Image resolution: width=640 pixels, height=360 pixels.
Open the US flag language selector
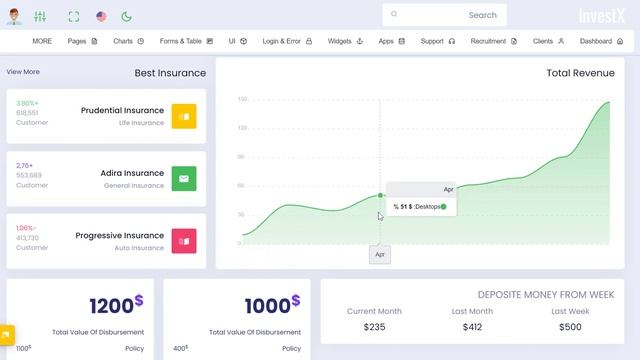(101, 17)
